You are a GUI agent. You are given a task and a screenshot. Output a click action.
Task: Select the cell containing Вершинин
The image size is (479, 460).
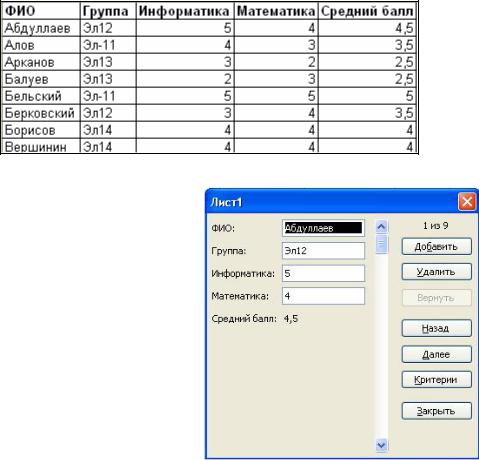pyautogui.click(x=41, y=146)
